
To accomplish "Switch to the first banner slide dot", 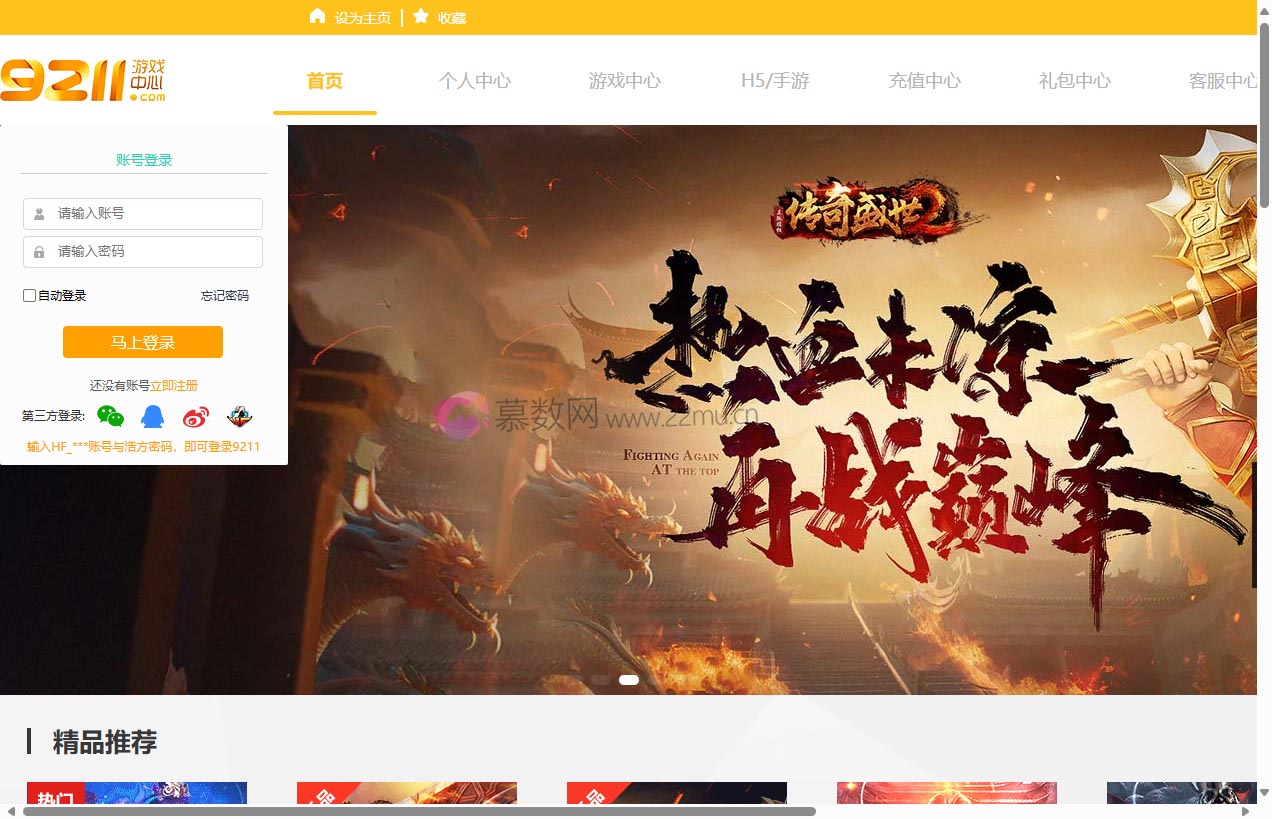I will (x=601, y=680).
